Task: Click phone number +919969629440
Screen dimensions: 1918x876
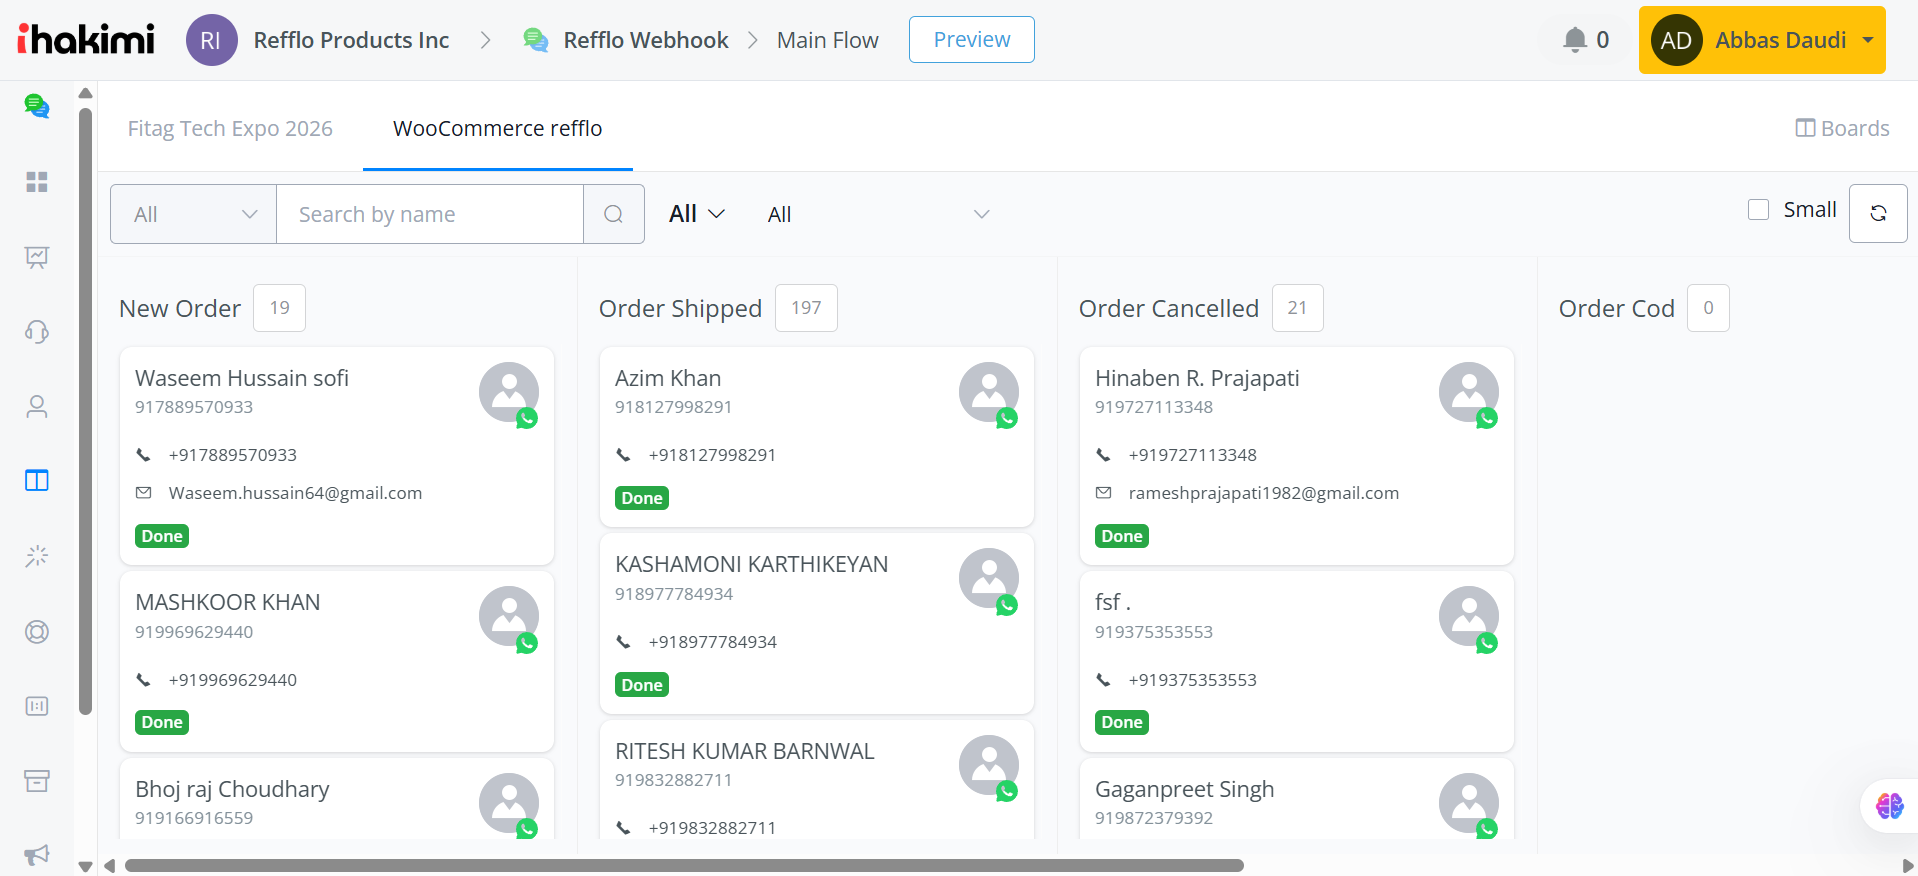Action: click(x=233, y=680)
